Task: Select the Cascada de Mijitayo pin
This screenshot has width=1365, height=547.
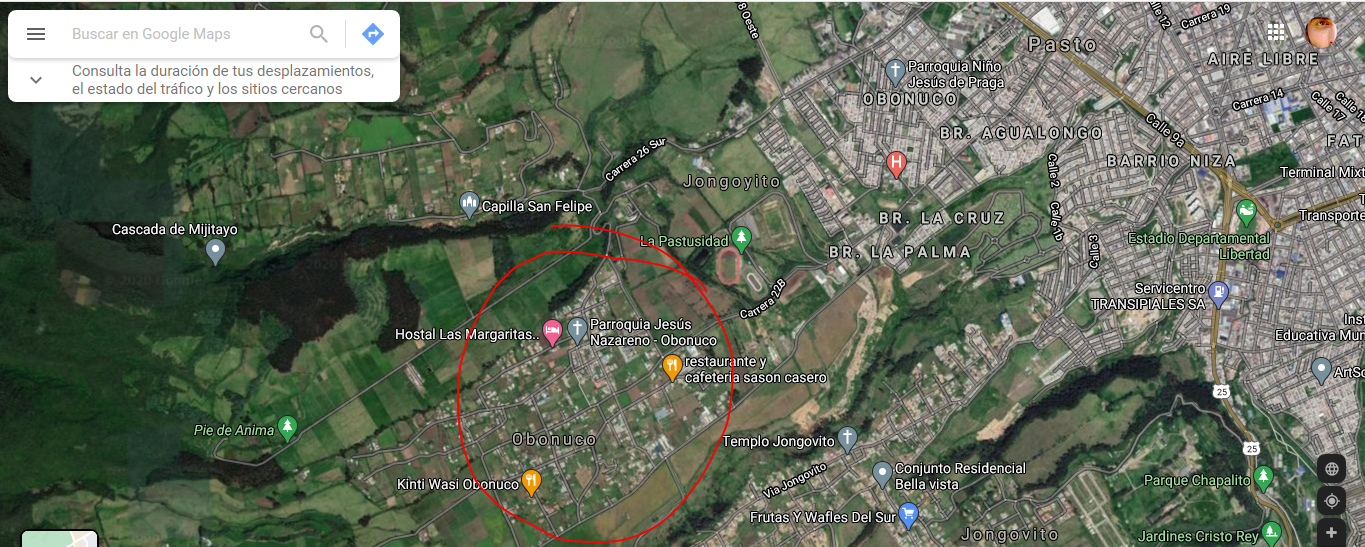Action: coord(215,251)
